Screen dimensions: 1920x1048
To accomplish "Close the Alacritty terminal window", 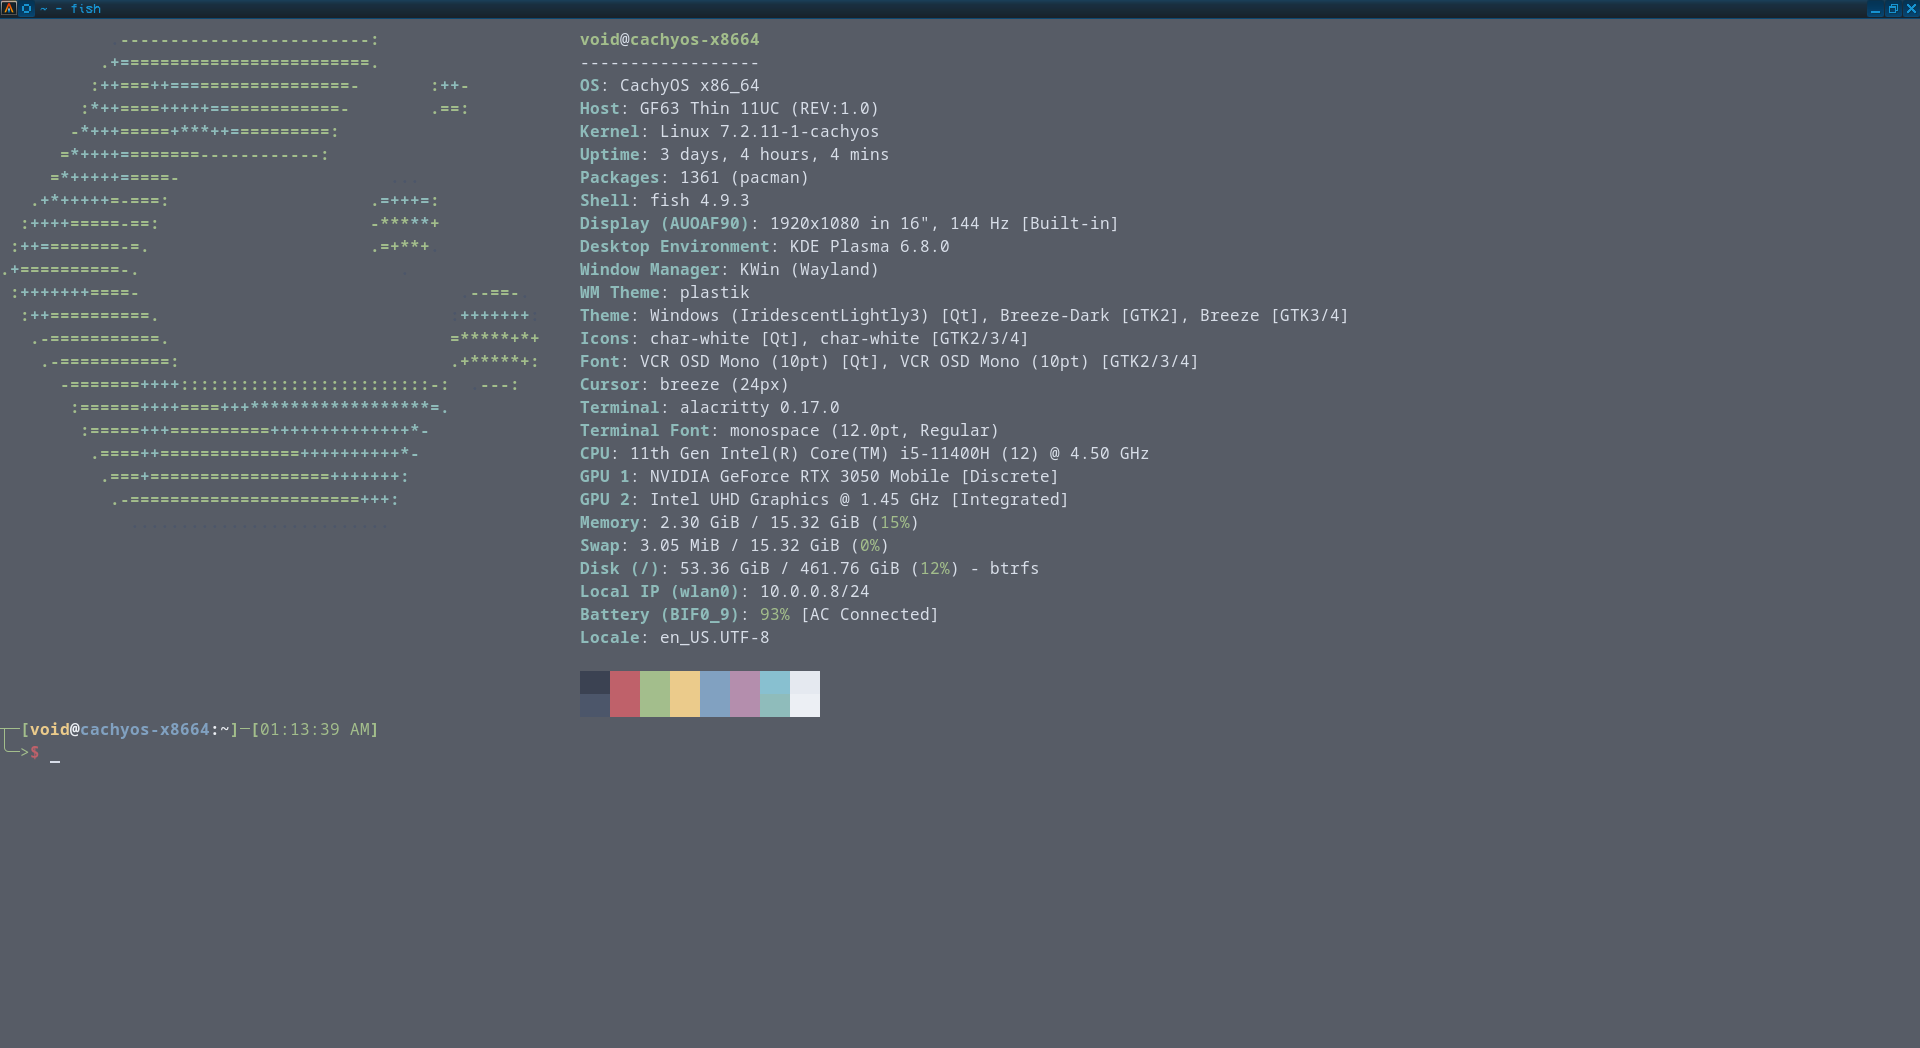I will 1911,9.
